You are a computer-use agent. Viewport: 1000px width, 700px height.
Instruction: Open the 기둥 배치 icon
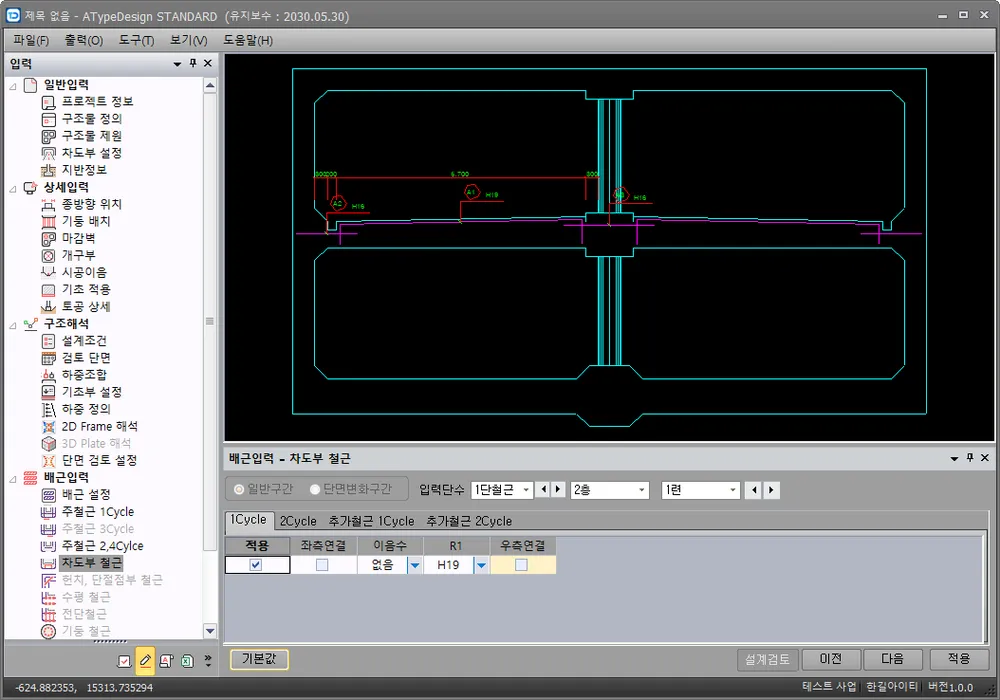tap(48, 222)
